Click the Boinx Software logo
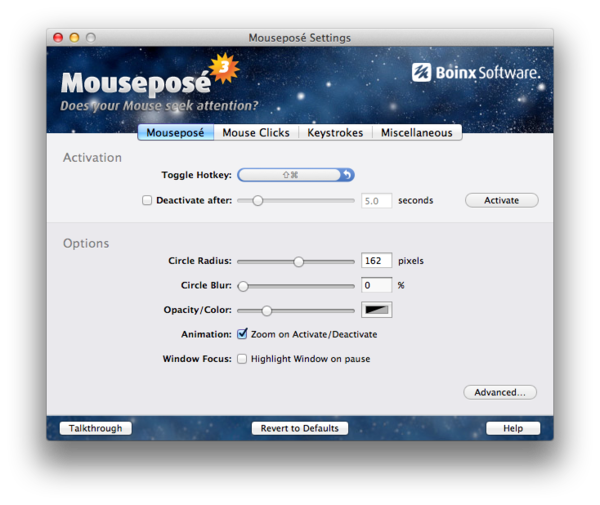The image size is (600, 505). point(476,73)
